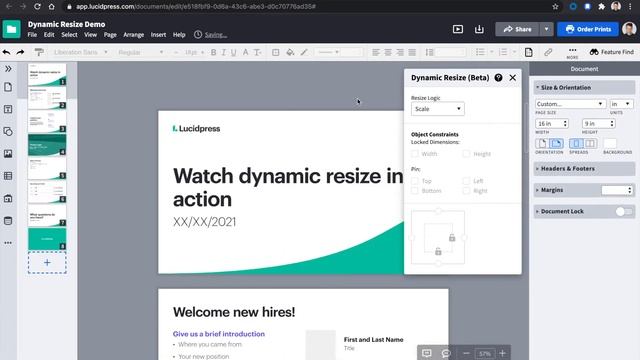Screen dimensions: 640x360
Task: Open Feature Find
Action: [x=612, y=52]
